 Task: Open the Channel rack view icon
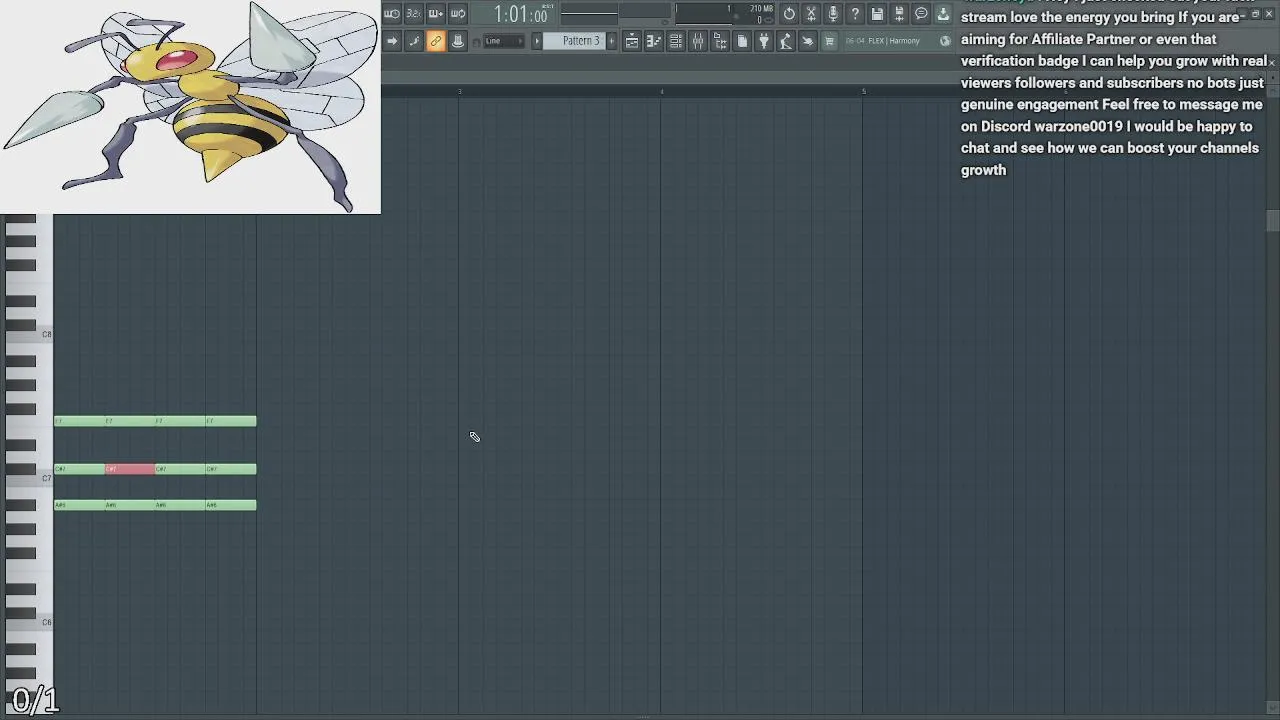[676, 41]
